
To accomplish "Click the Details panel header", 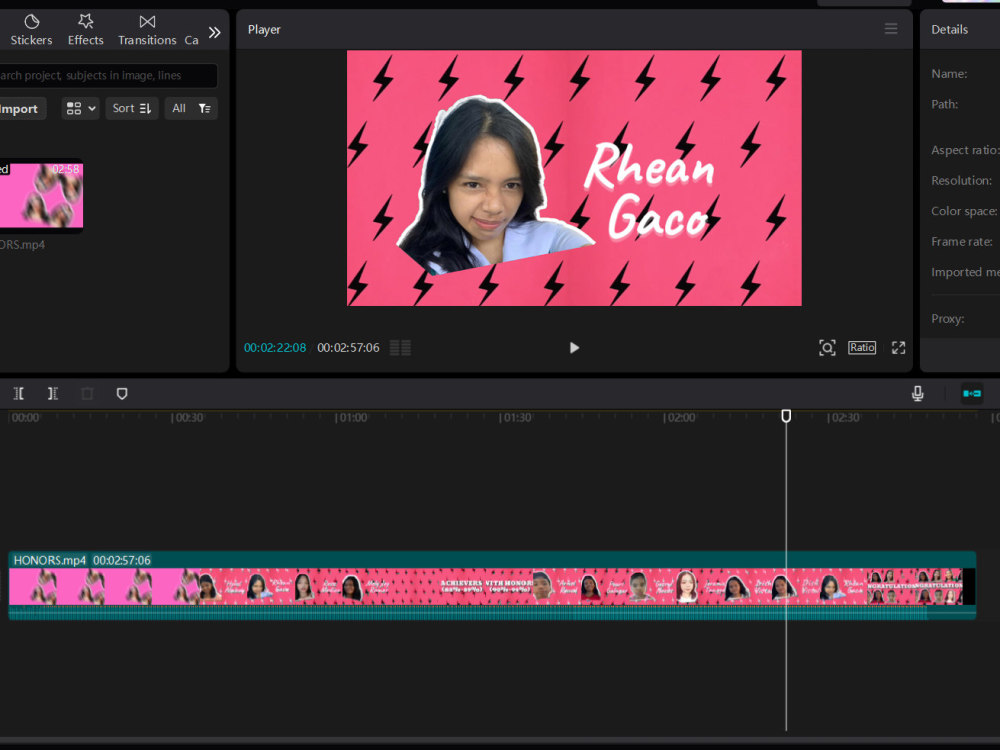I will click(x=950, y=29).
